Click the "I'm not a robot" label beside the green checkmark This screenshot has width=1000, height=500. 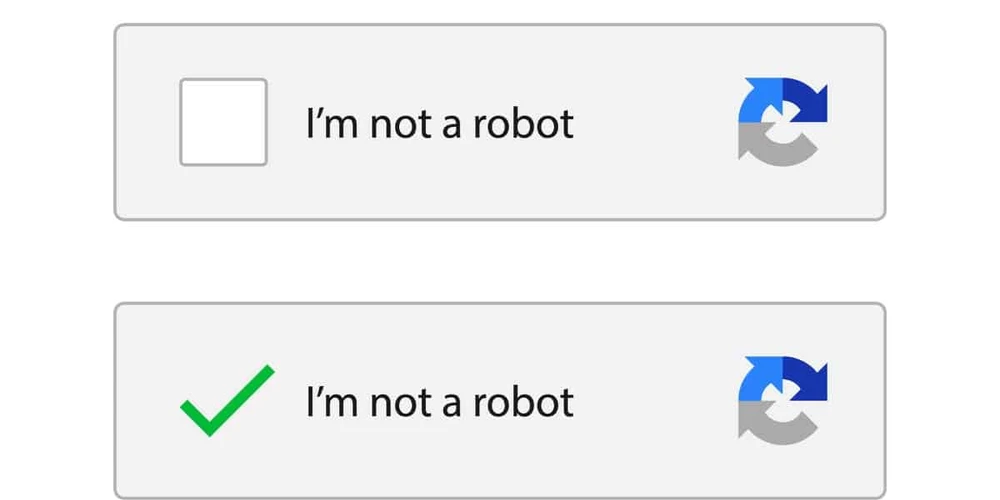tap(439, 402)
